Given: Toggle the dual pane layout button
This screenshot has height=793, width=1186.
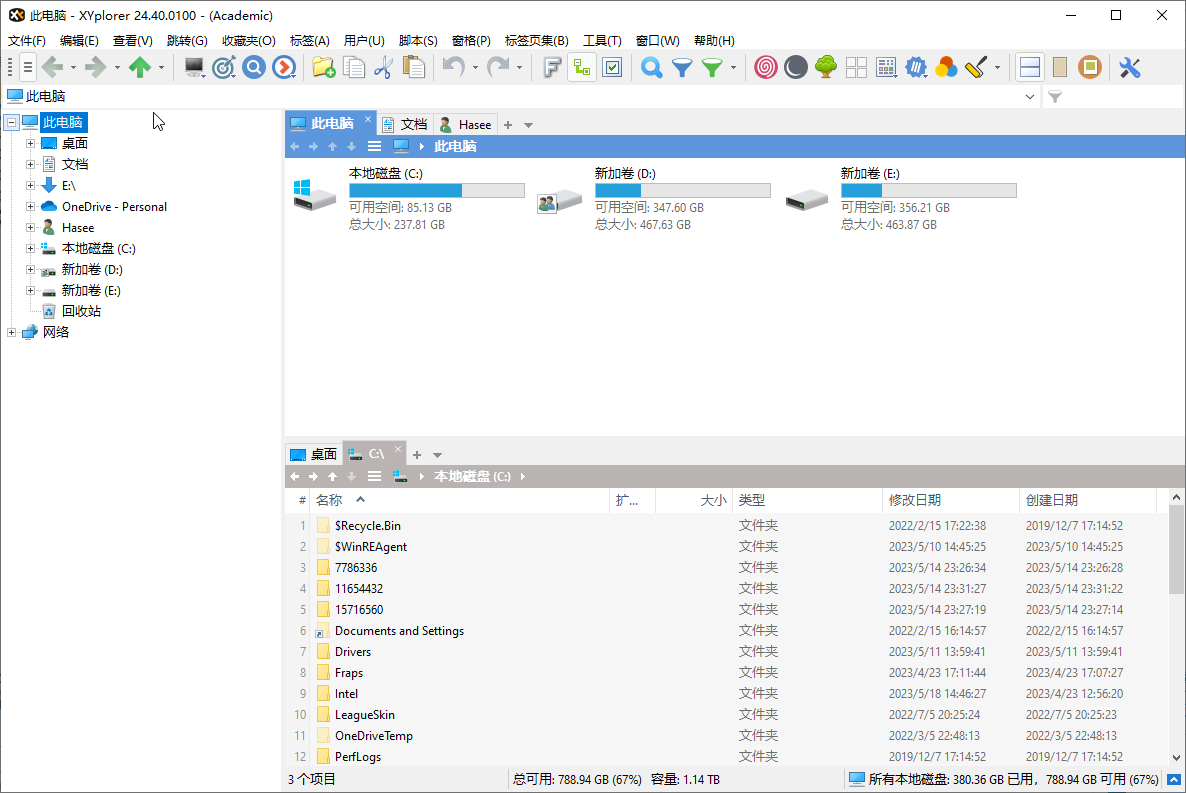Looking at the screenshot, I should point(1029,67).
